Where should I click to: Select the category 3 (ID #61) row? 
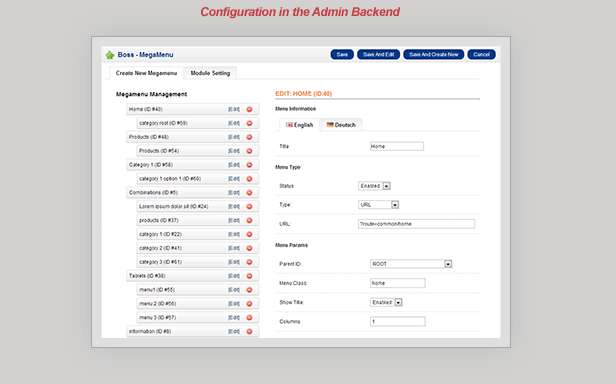click(198, 262)
